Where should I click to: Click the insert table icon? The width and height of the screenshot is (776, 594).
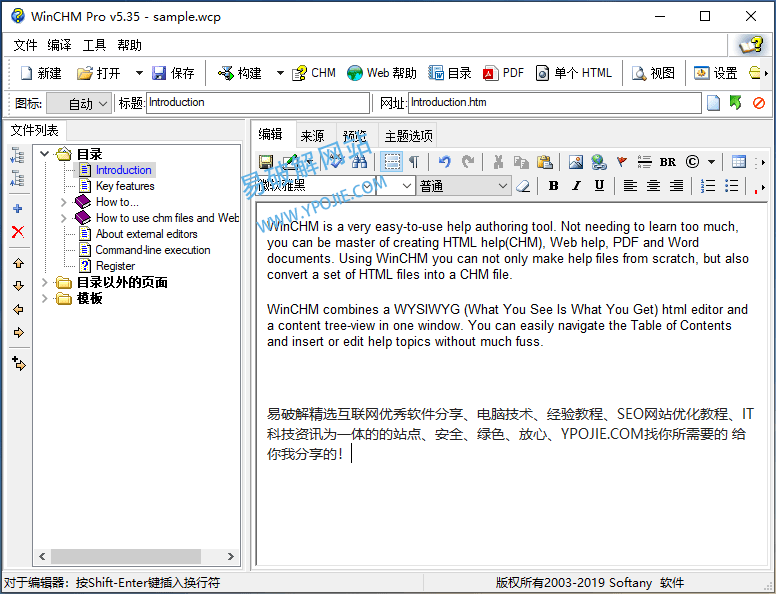739,162
